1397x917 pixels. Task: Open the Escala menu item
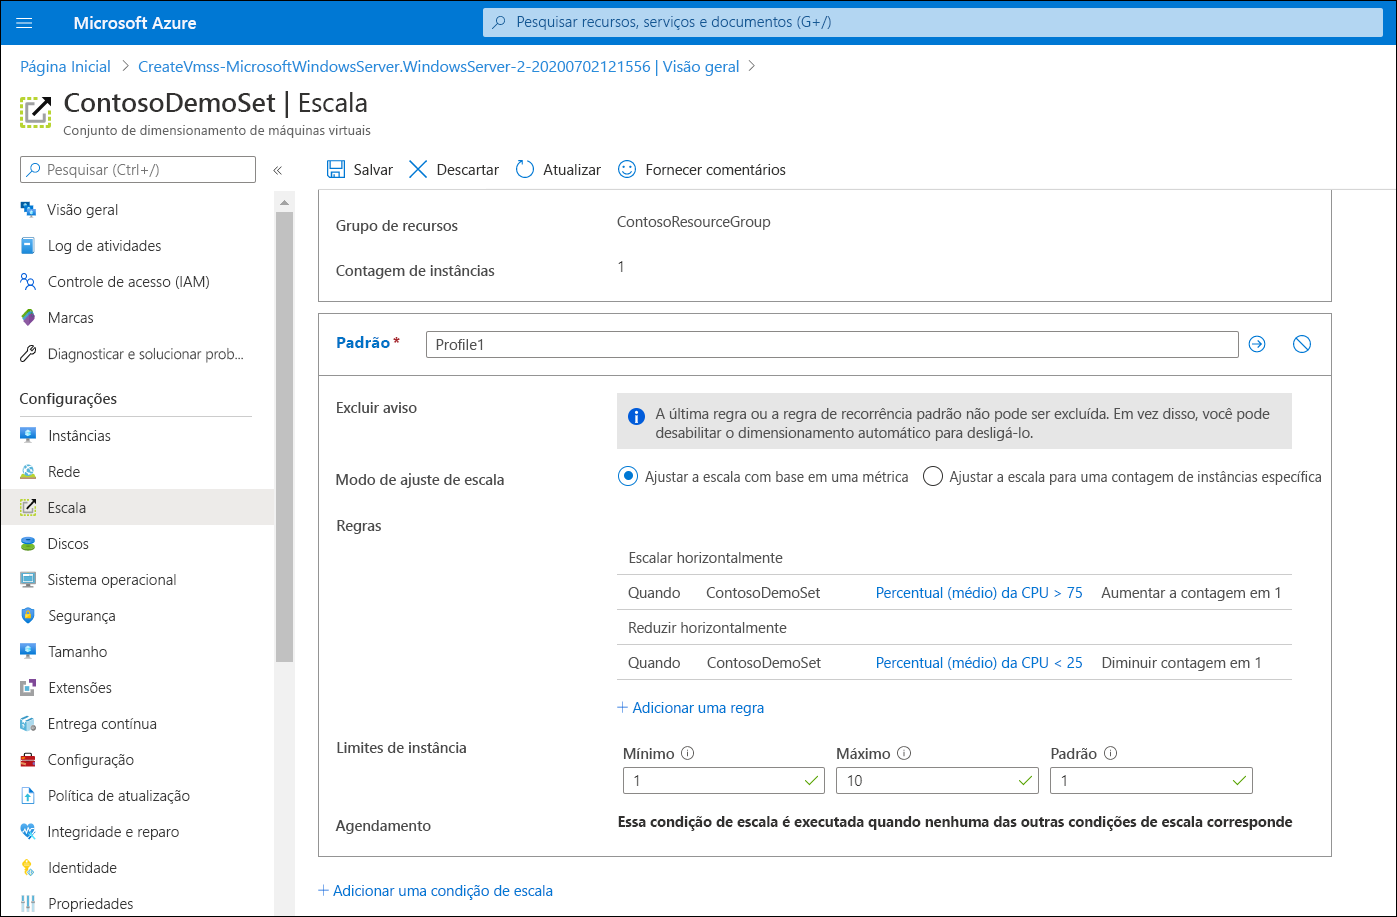click(137, 508)
